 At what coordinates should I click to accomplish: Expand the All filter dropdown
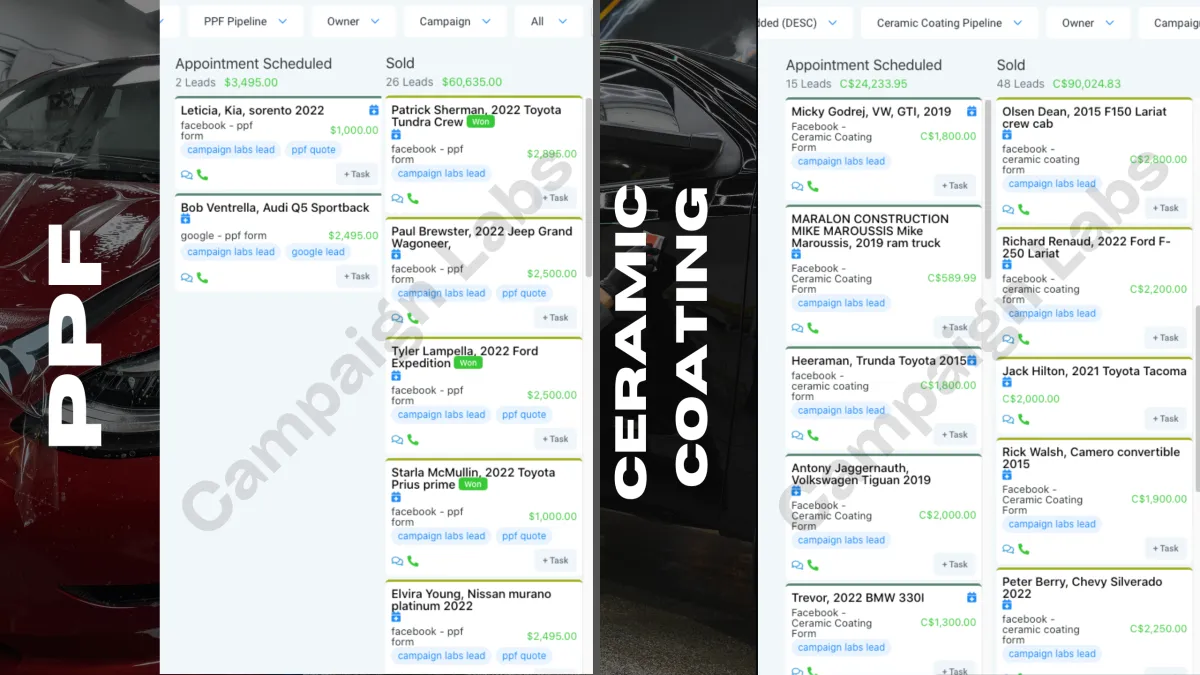548,21
